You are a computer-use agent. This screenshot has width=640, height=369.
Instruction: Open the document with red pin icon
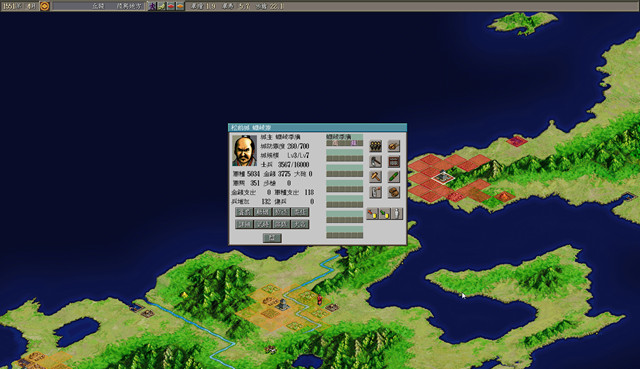pyautogui.click(x=376, y=192)
